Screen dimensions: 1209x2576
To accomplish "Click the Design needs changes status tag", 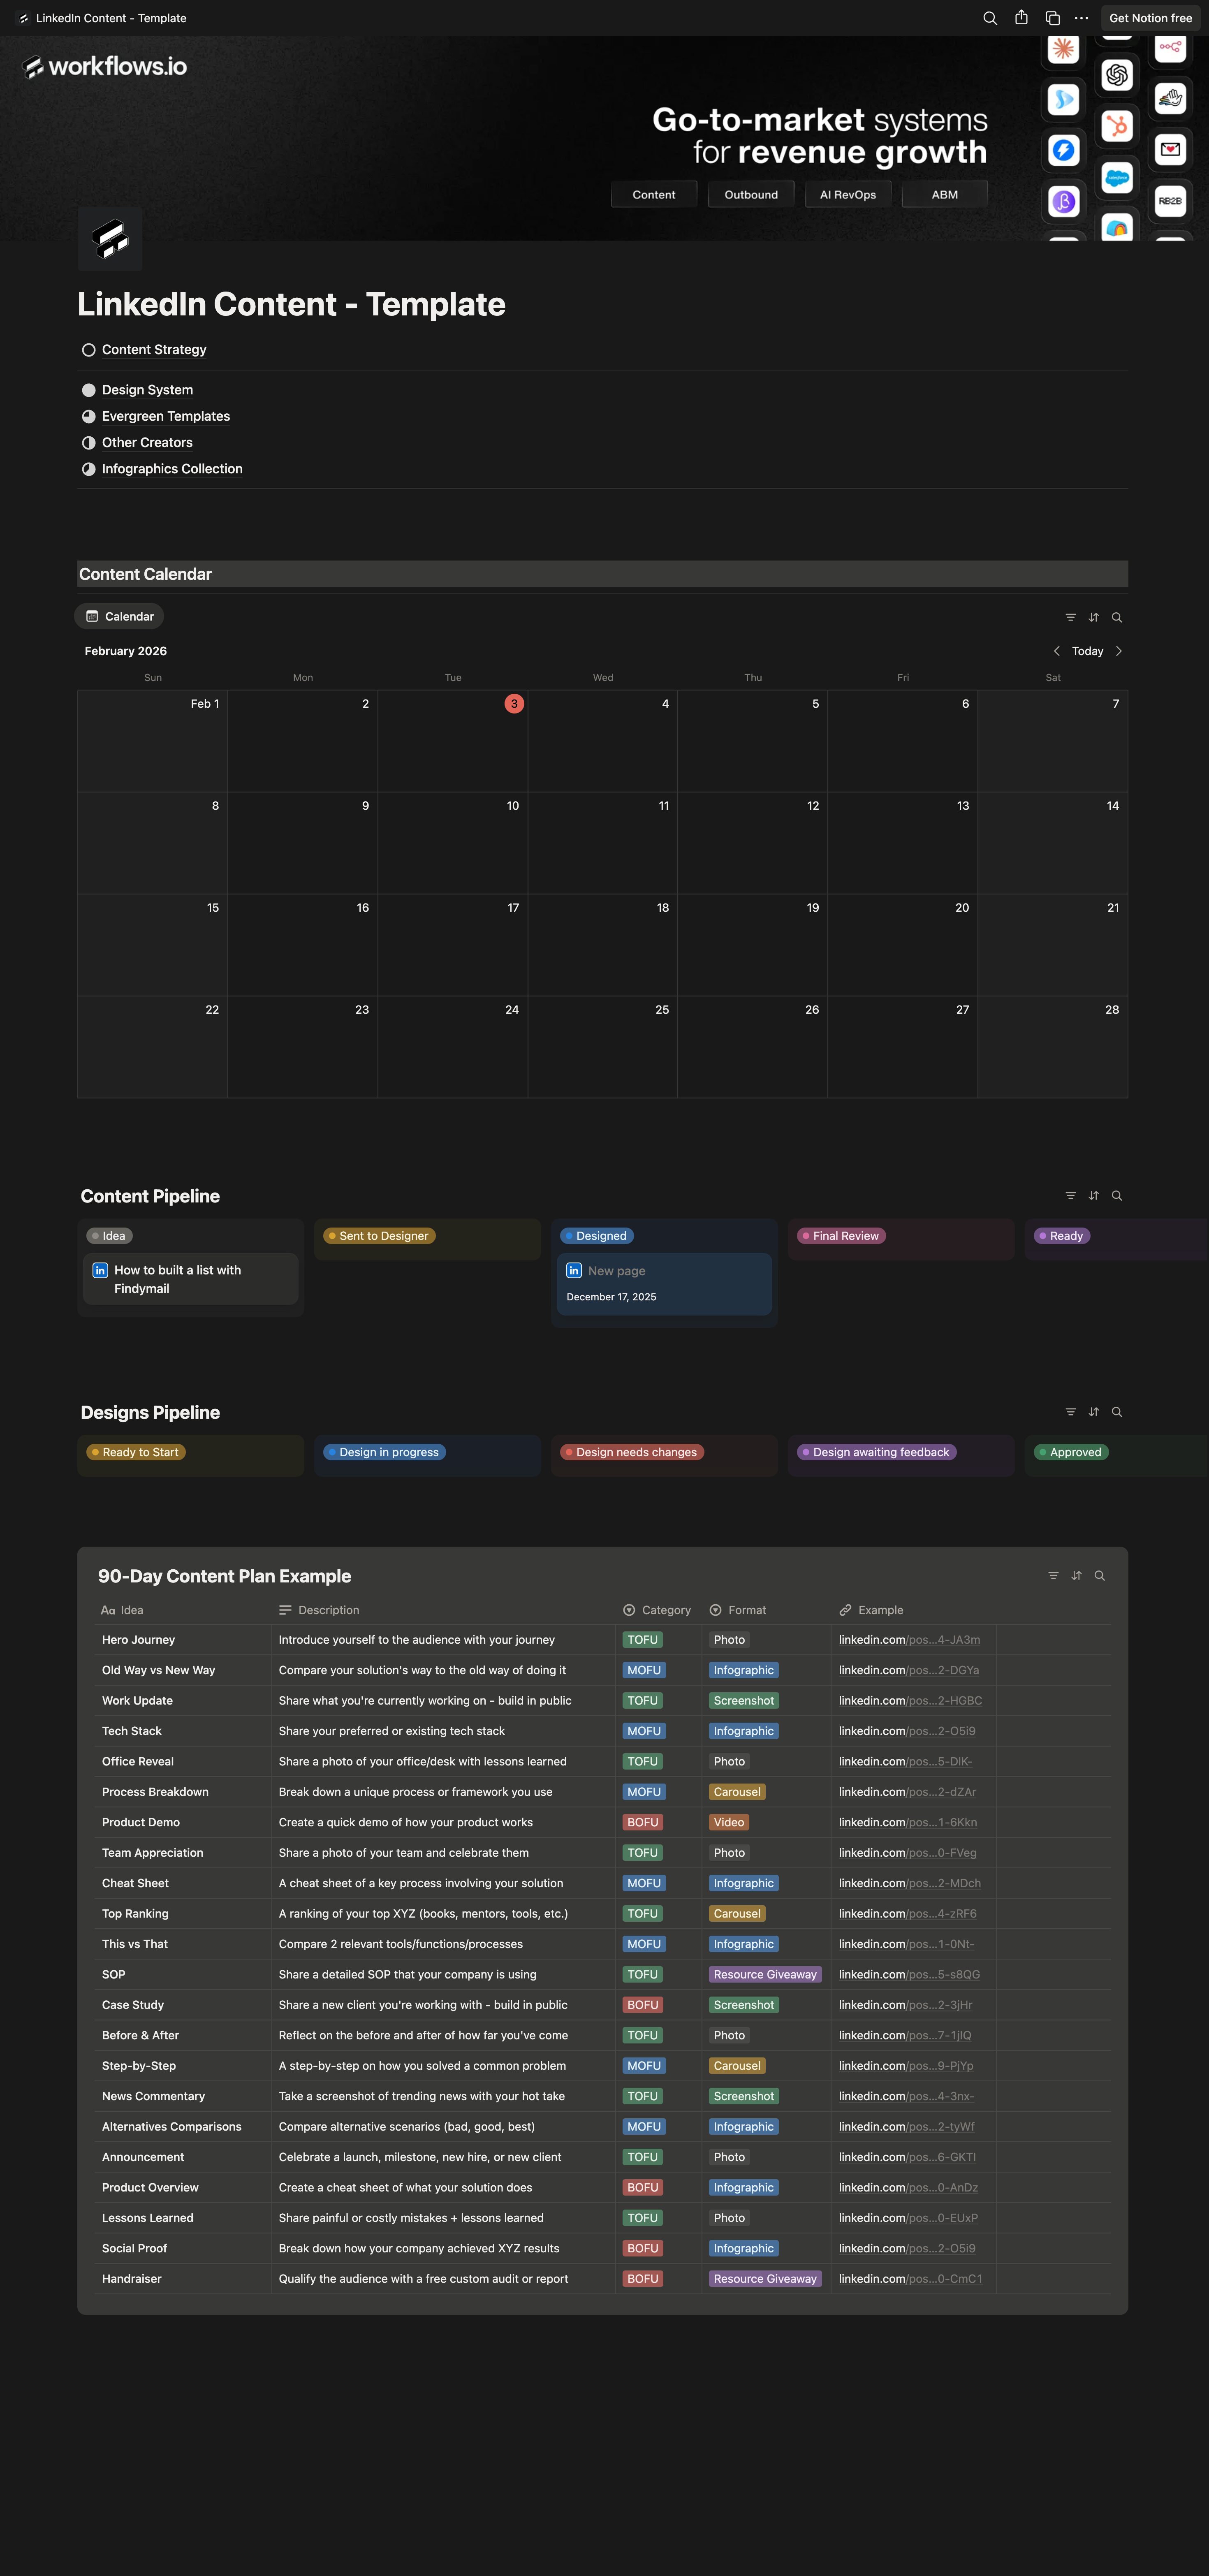I will point(632,1452).
